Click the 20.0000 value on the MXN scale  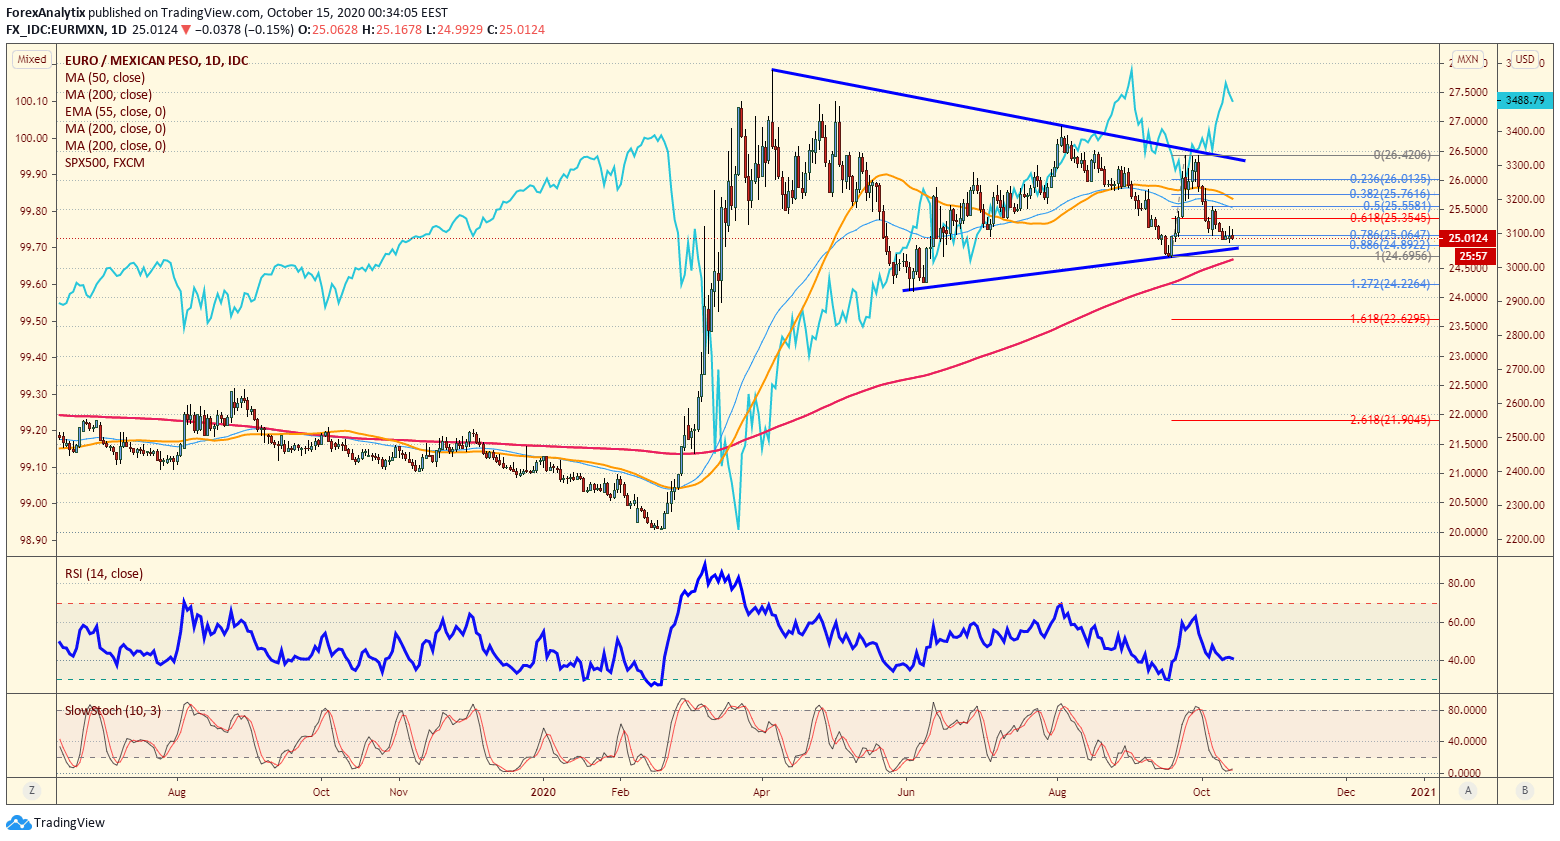coord(1469,532)
